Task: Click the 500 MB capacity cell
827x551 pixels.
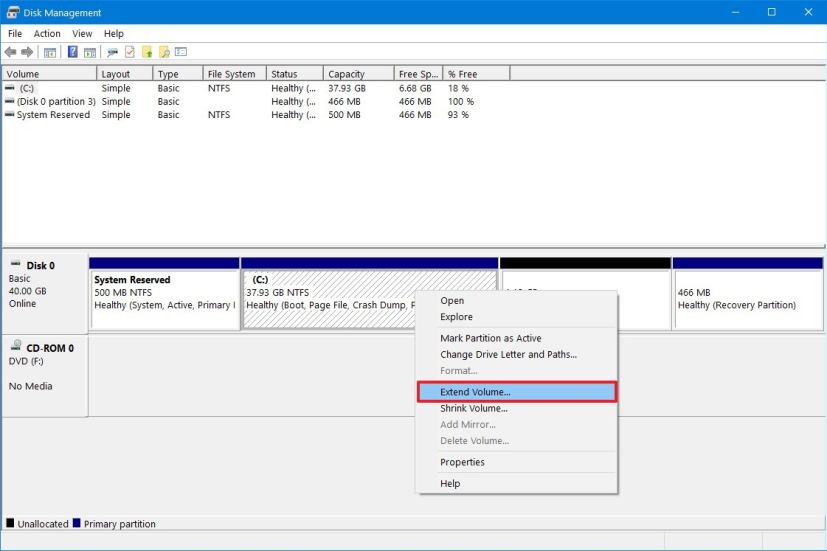Action: (344, 114)
